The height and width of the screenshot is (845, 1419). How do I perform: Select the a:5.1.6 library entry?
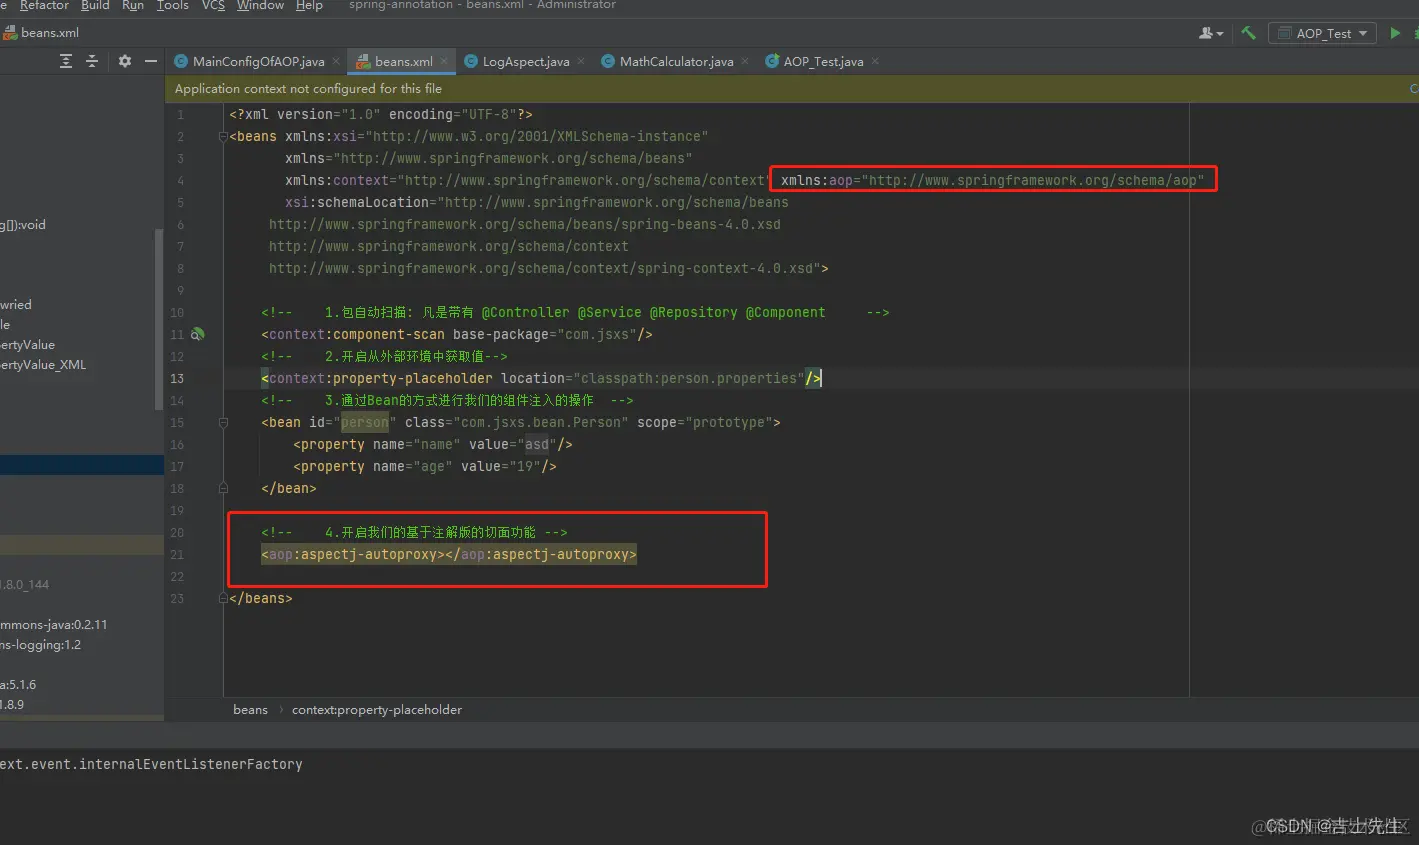pos(18,685)
